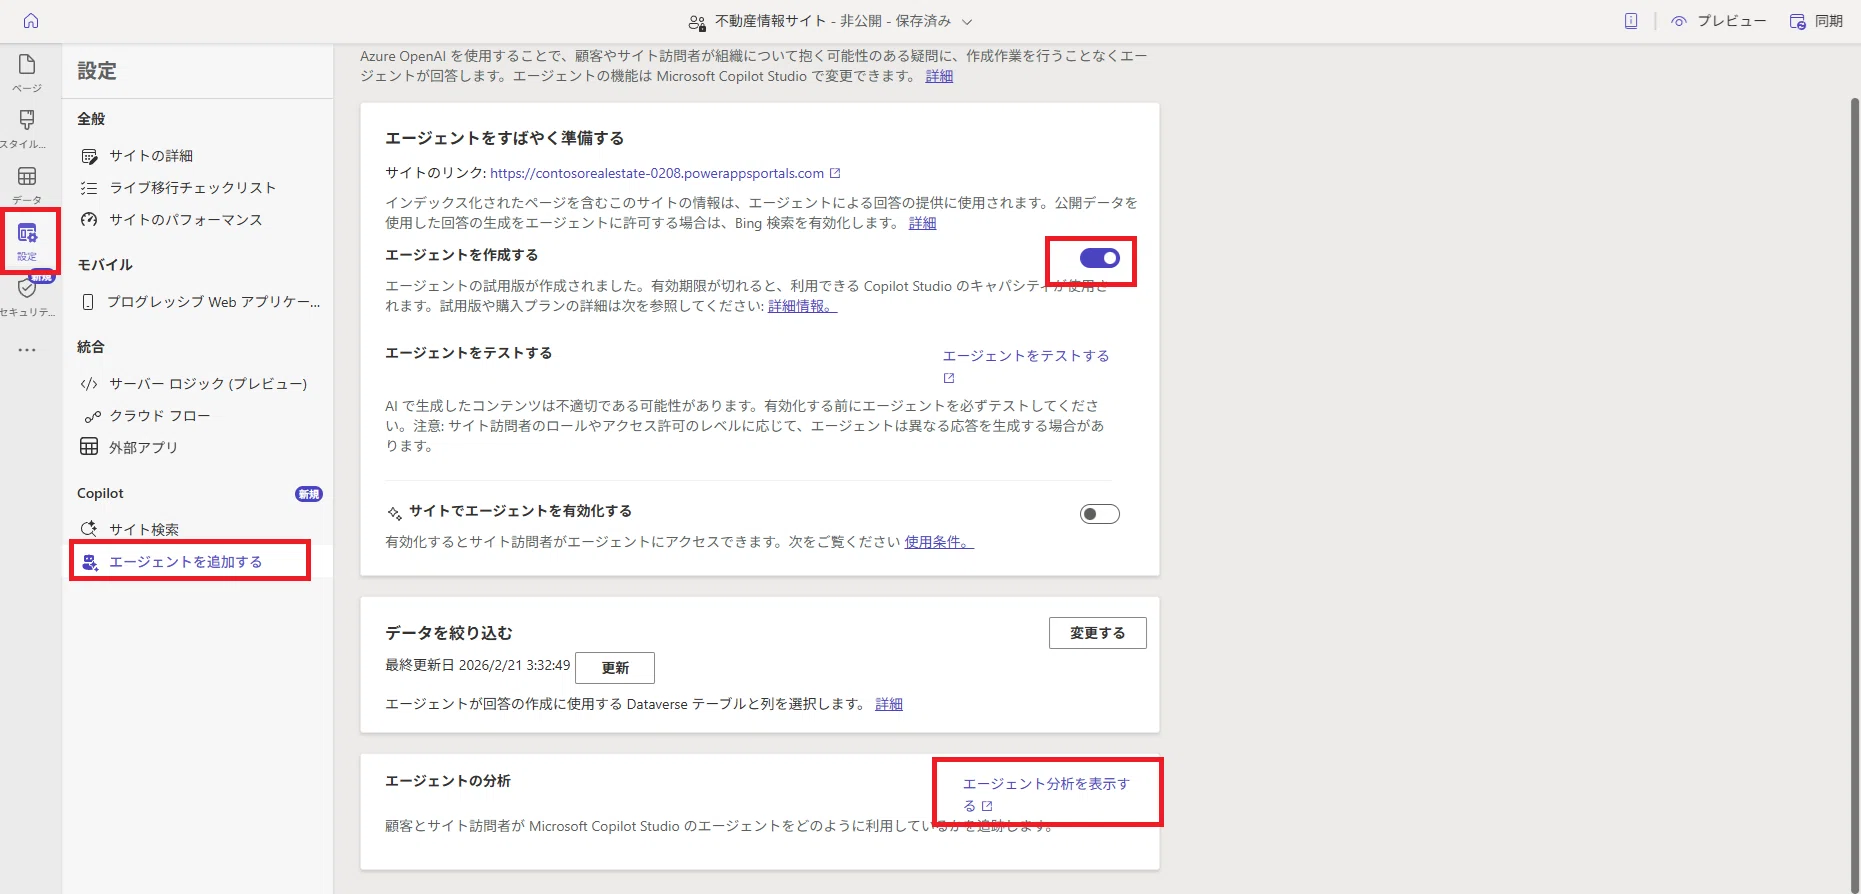Click external icon beside エージェント分析を表示する
The image size is (1861, 894).
pyautogui.click(x=987, y=806)
